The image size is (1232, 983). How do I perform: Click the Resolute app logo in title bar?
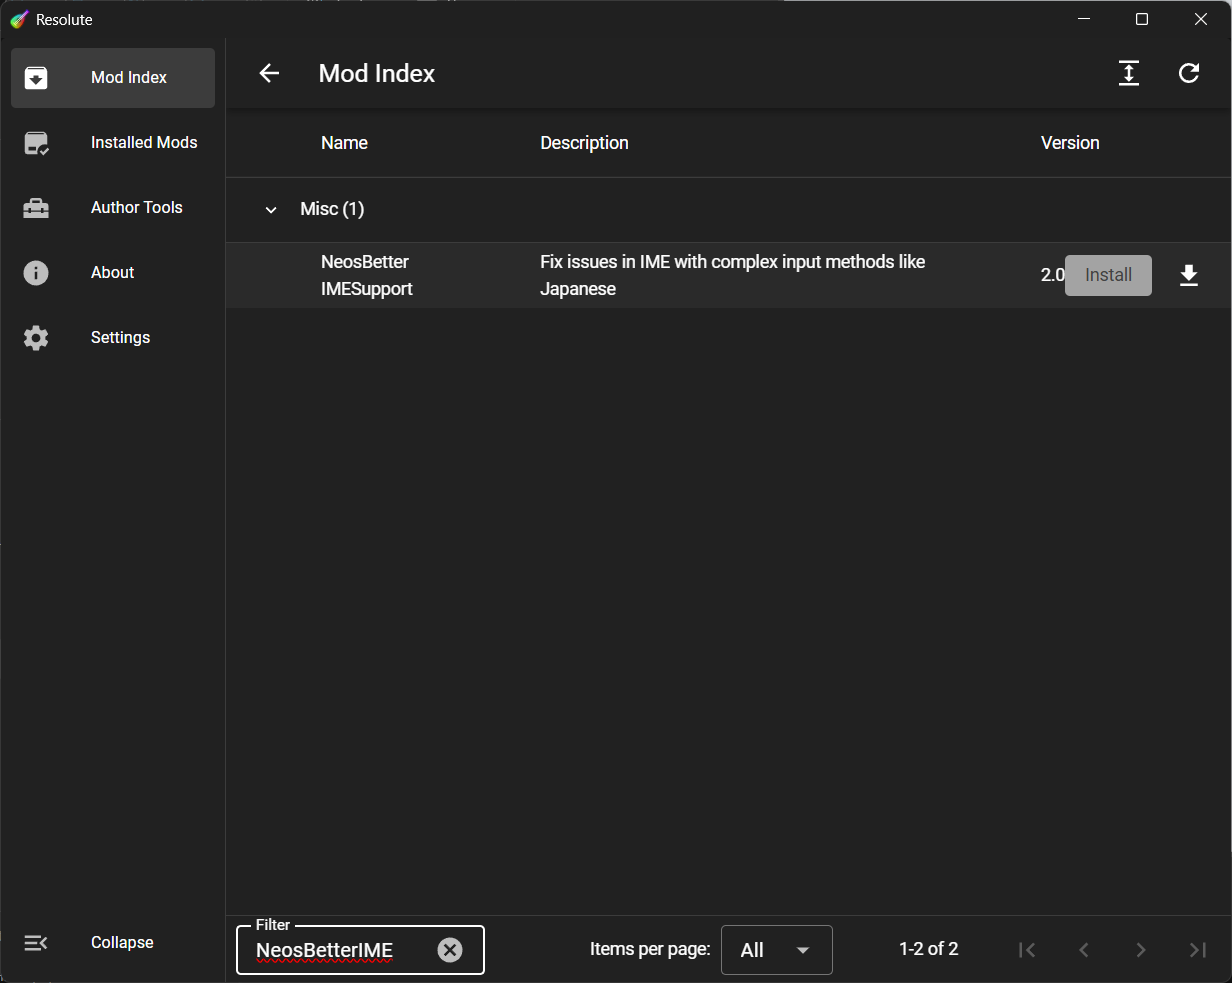[20, 20]
